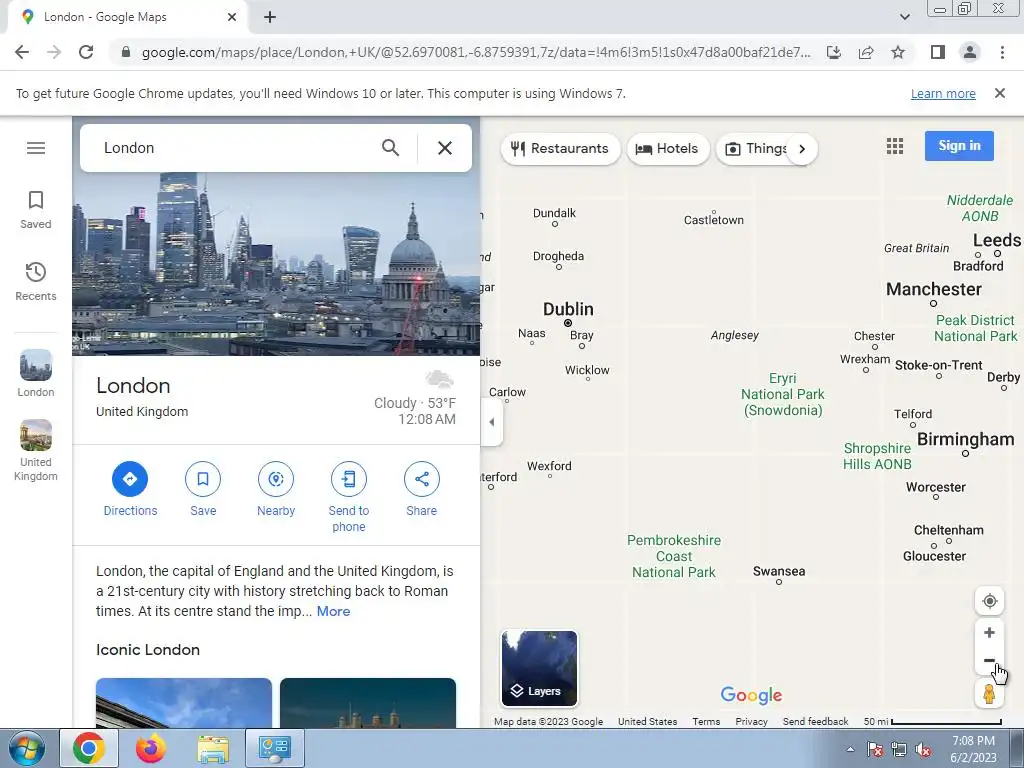Image resolution: width=1024 pixels, height=768 pixels.
Task: Open the Google Maps hamburger menu
Action: click(36, 148)
